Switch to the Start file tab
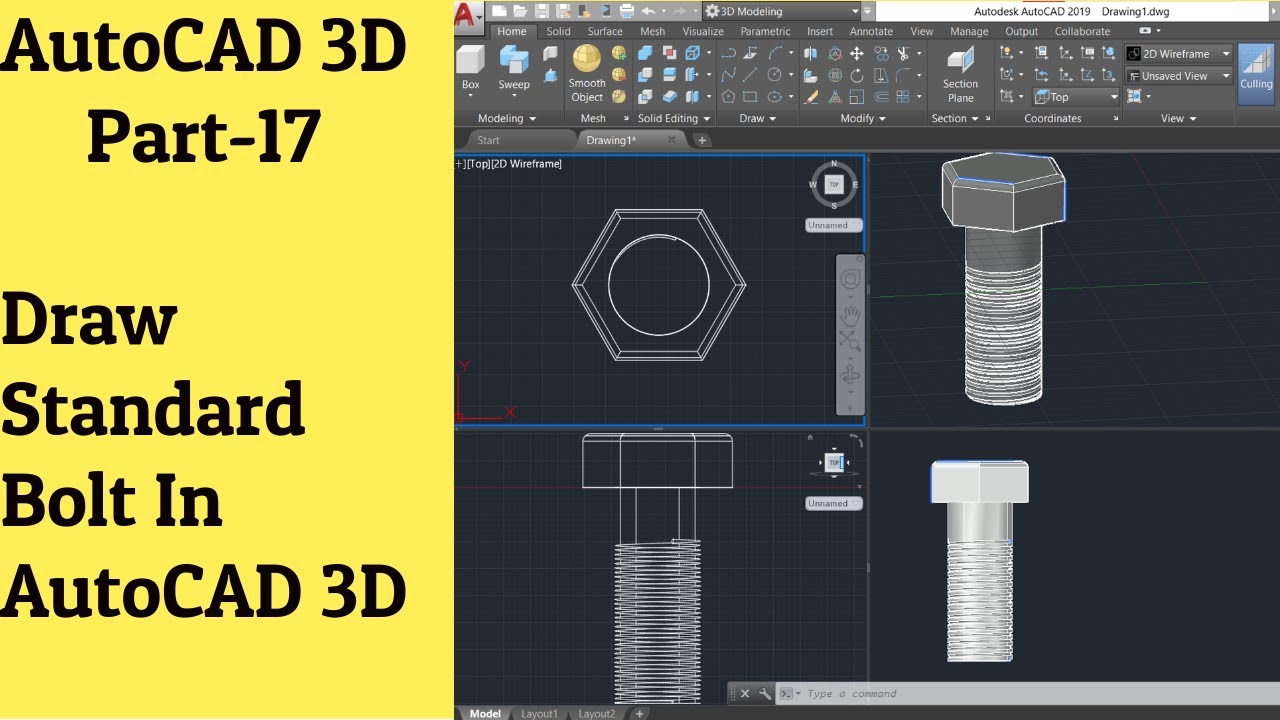1280x720 pixels. click(x=488, y=140)
